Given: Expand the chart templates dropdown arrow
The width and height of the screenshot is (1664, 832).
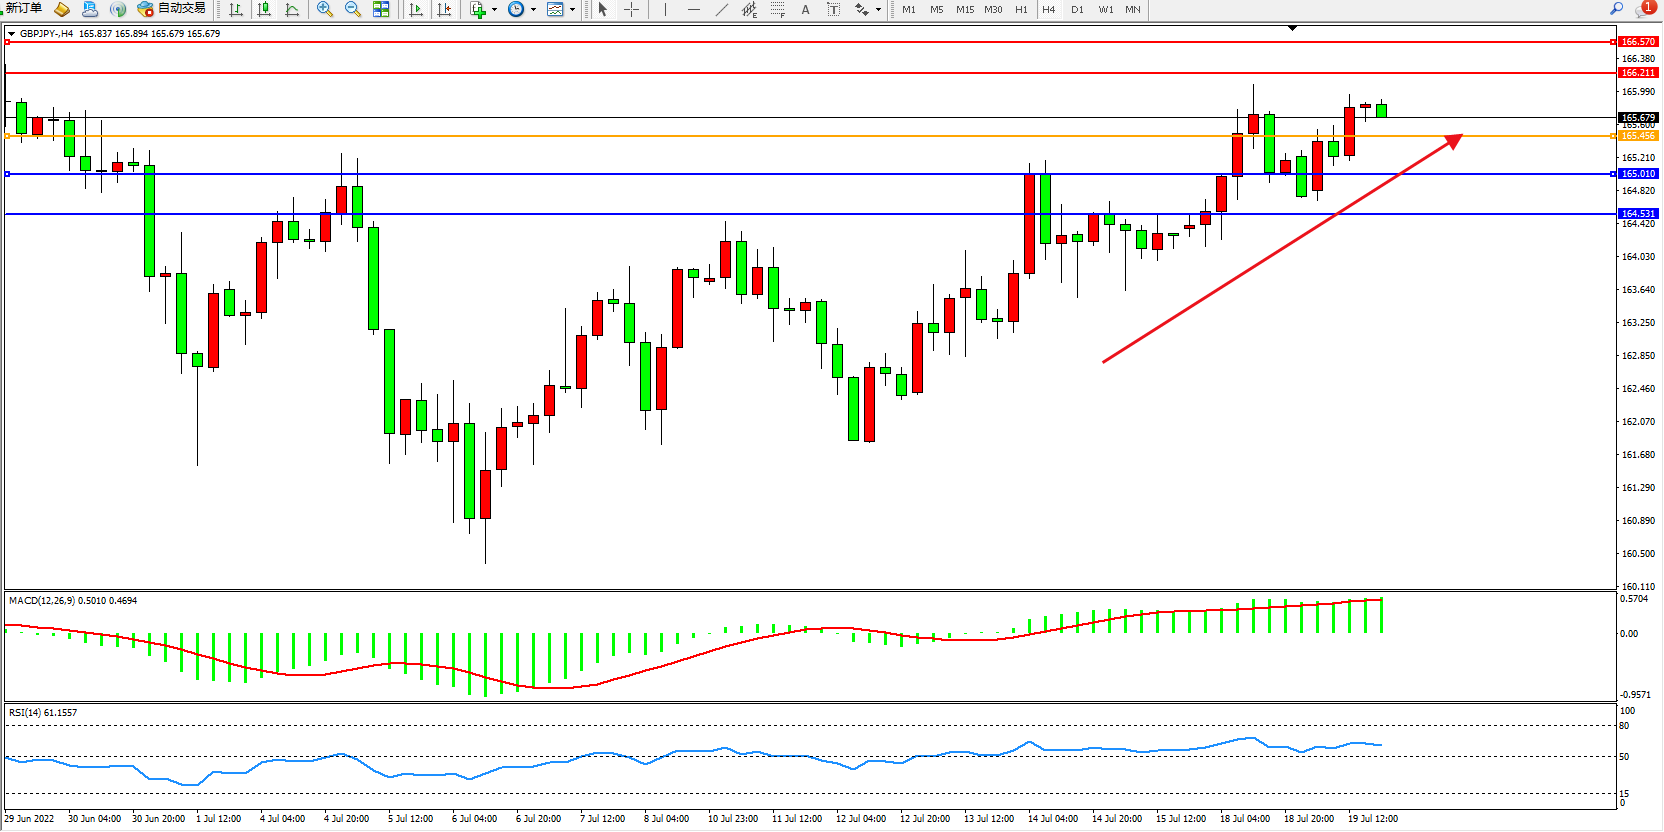Looking at the screenshot, I should [x=572, y=10].
